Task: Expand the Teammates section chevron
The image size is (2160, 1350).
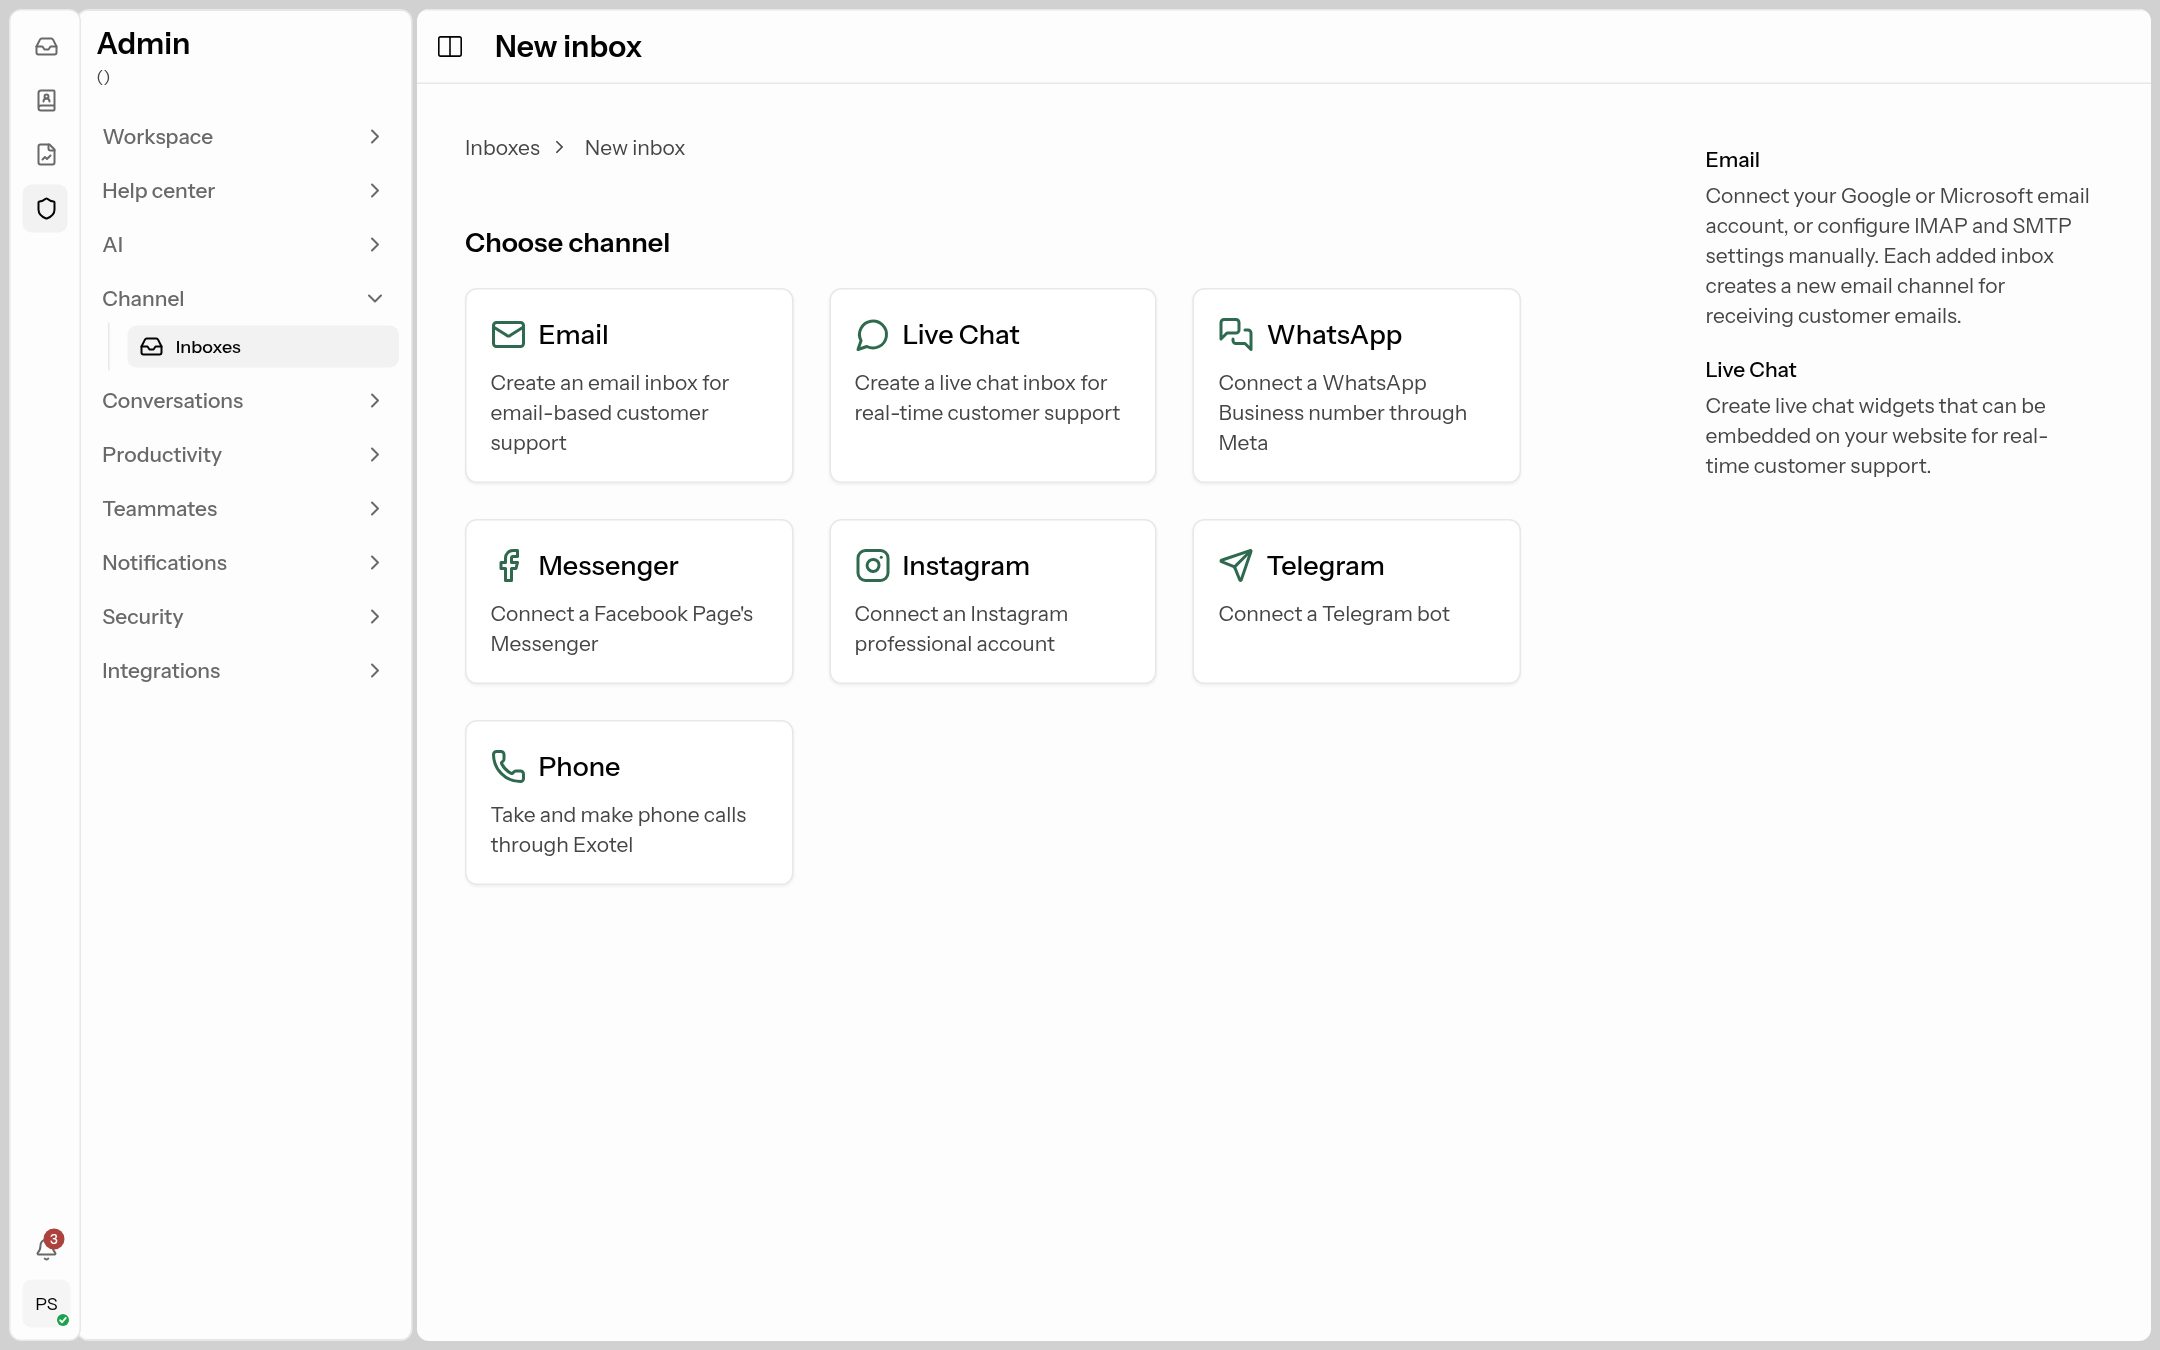Action: click(x=375, y=509)
